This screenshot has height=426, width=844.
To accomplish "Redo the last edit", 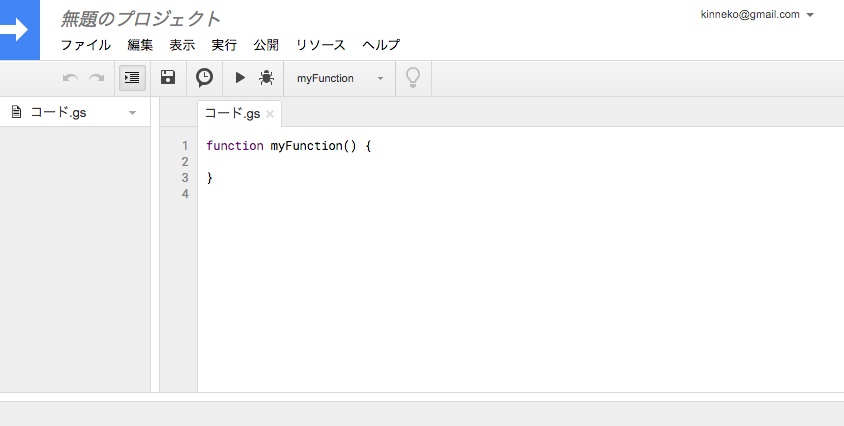I will (x=96, y=78).
